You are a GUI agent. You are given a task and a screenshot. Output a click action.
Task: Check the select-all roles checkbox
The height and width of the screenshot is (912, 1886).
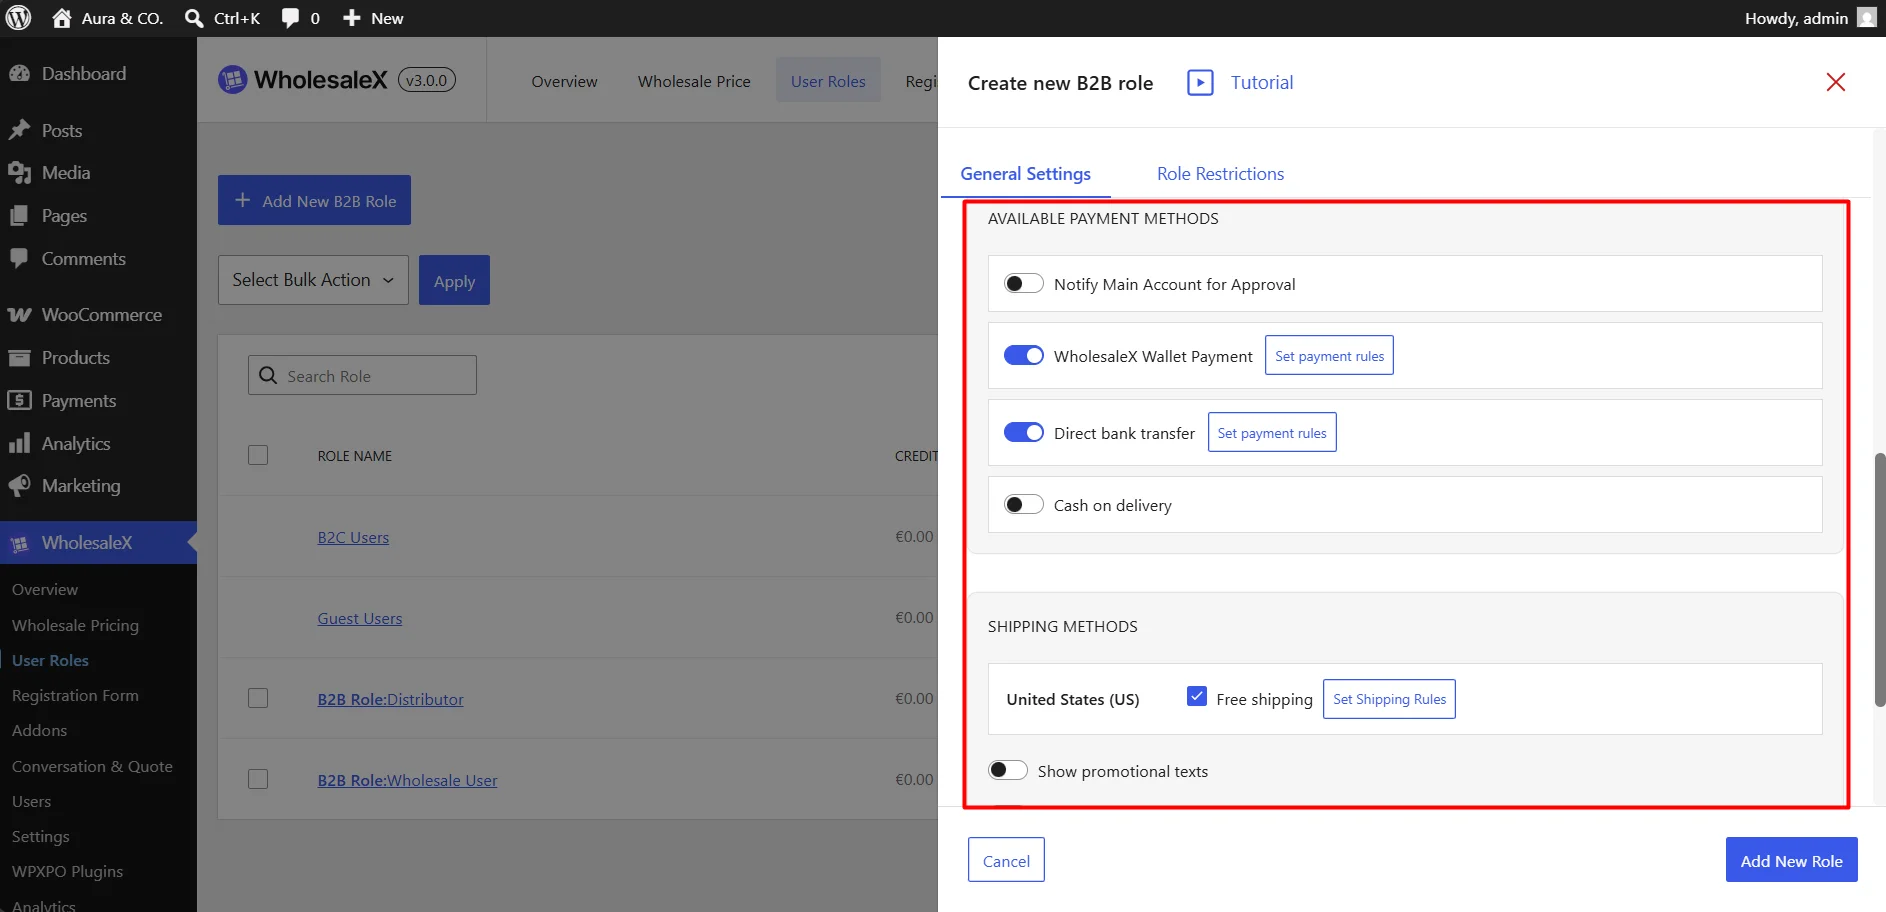pos(258,456)
